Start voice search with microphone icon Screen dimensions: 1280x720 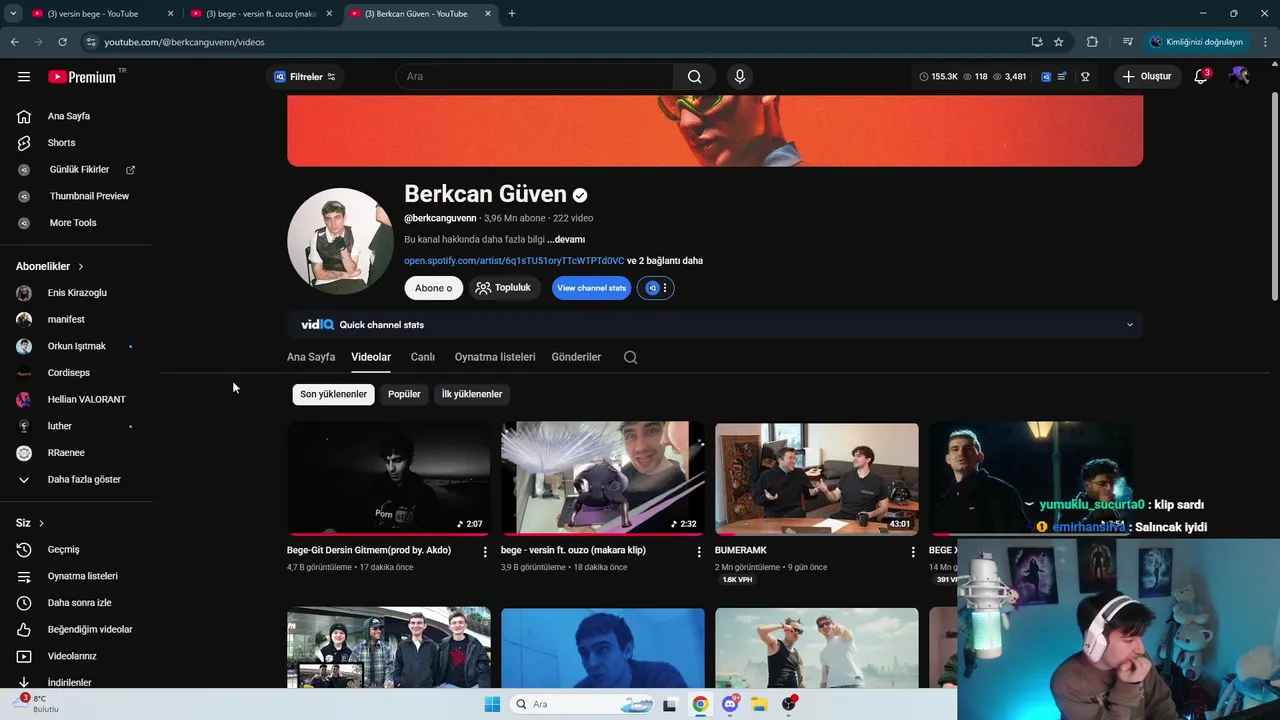[x=740, y=77]
